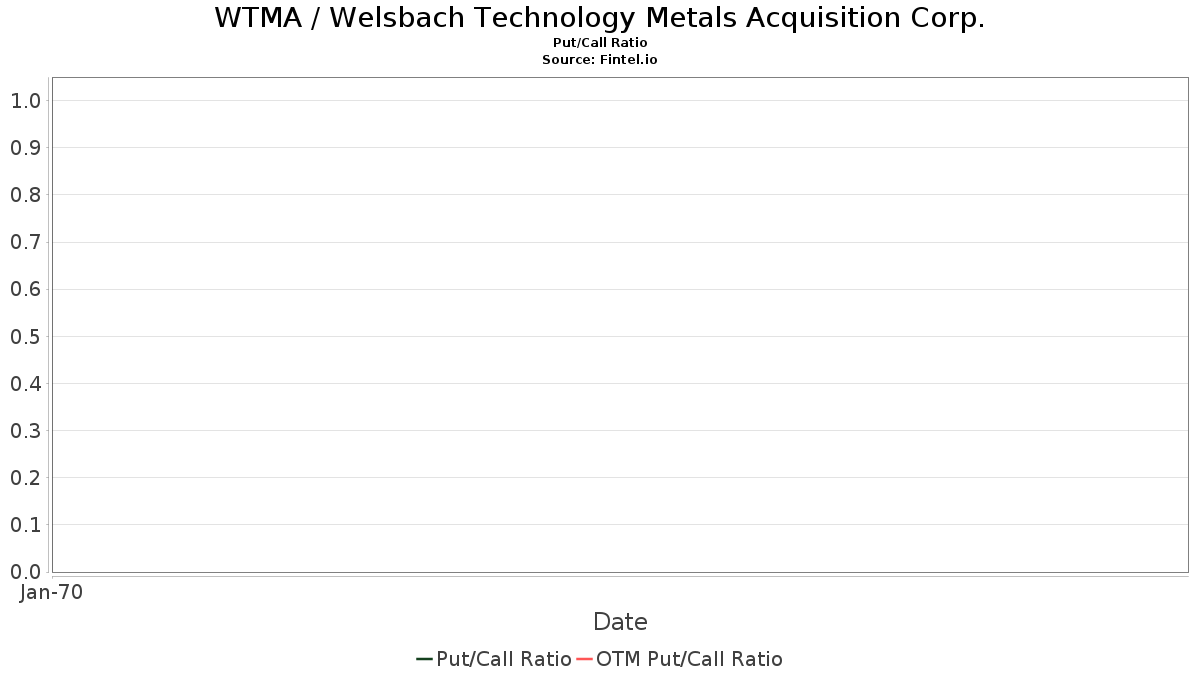Click the 0.7 y-axis tick label
This screenshot has width=1200, height=675.
pyautogui.click(x=26, y=241)
